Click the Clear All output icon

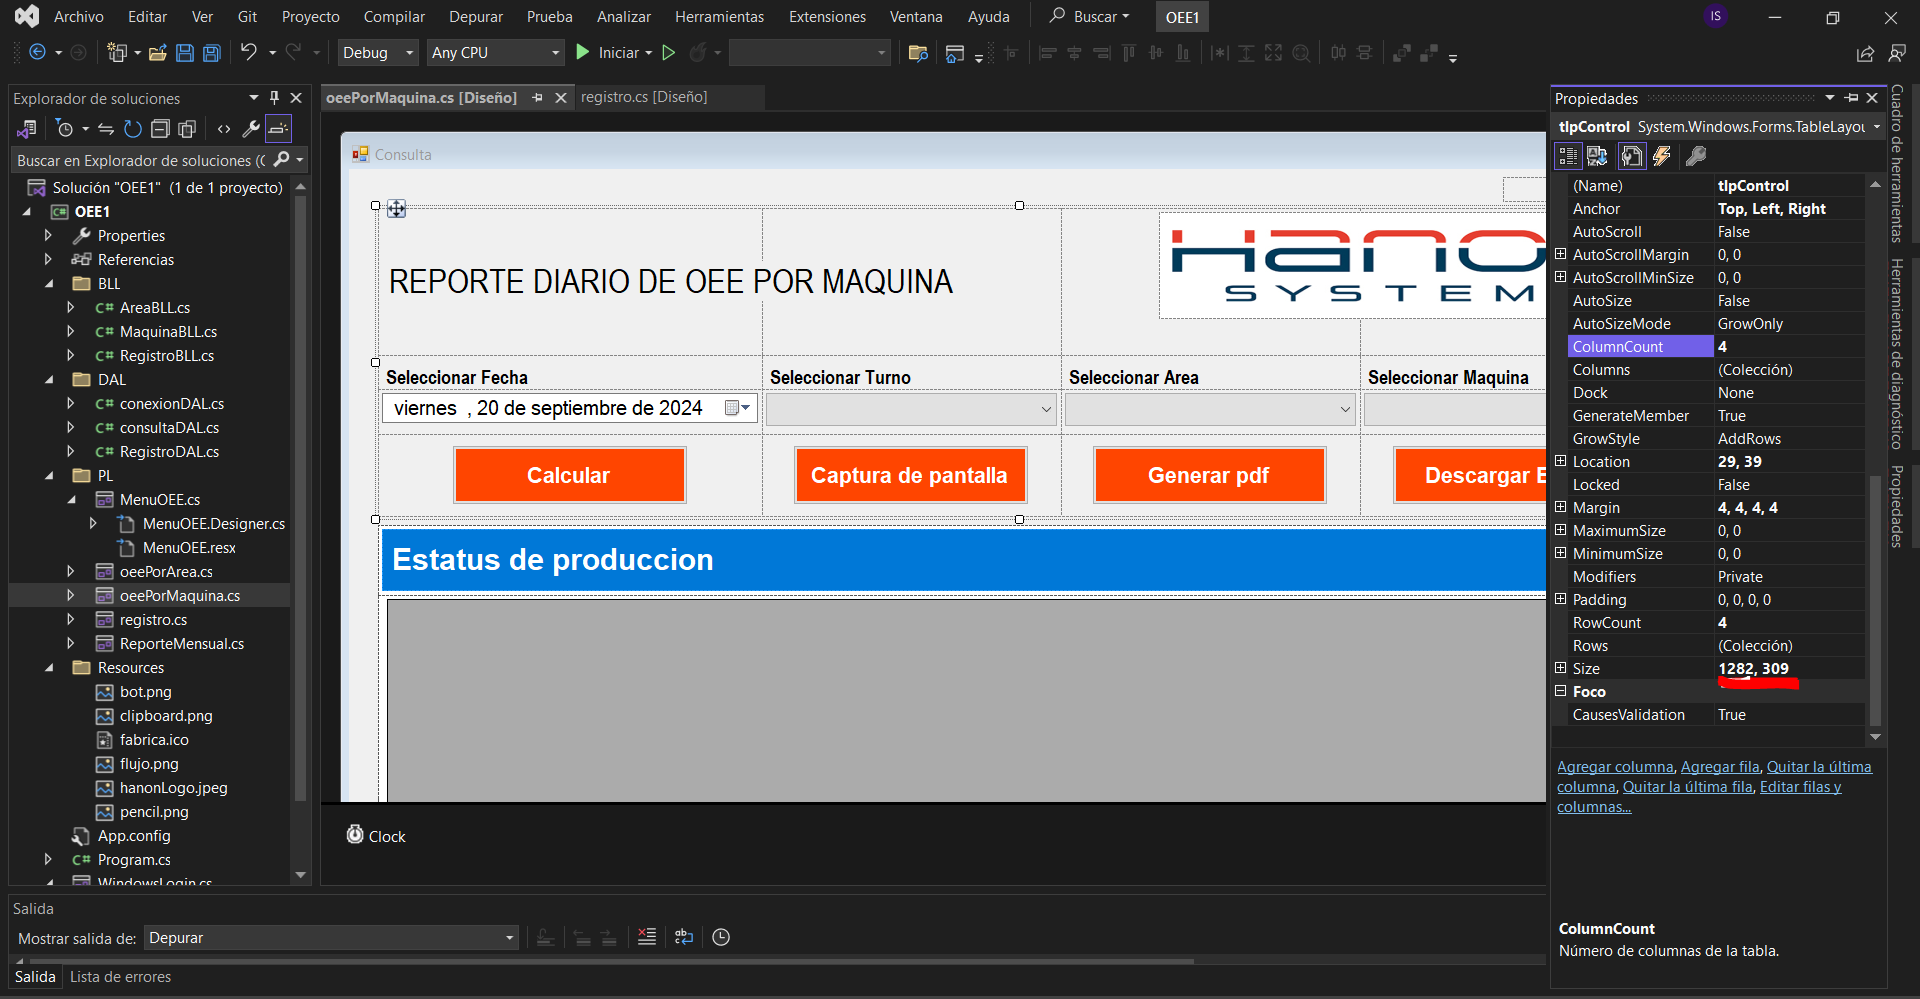click(647, 937)
